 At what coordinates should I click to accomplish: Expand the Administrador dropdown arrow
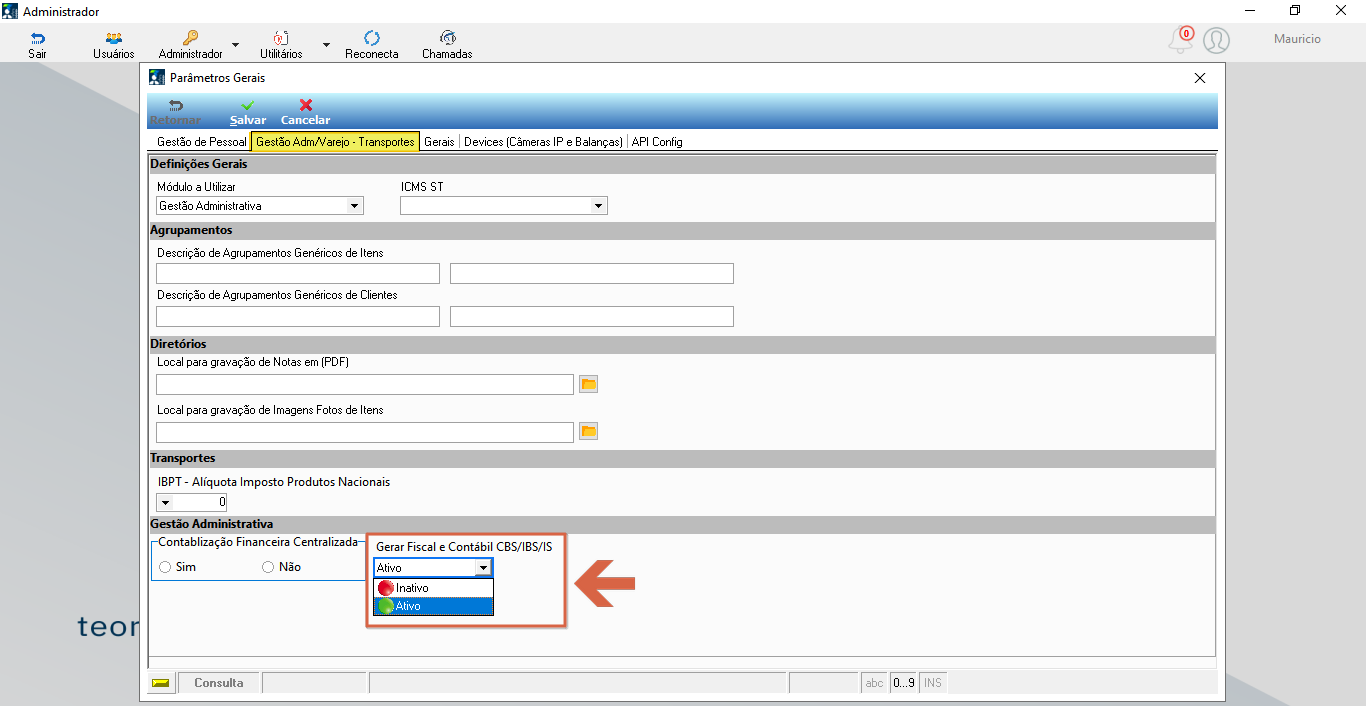[x=235, y=45]
